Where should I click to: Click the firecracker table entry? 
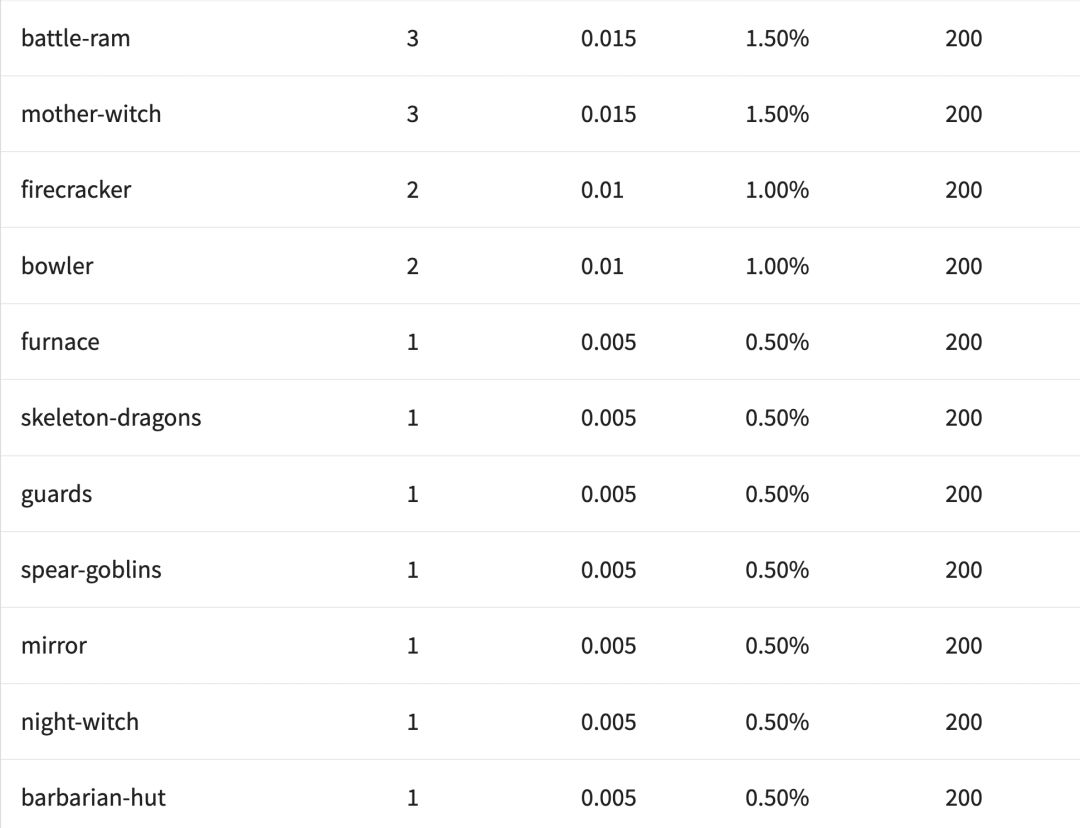(x=76, y=190)
